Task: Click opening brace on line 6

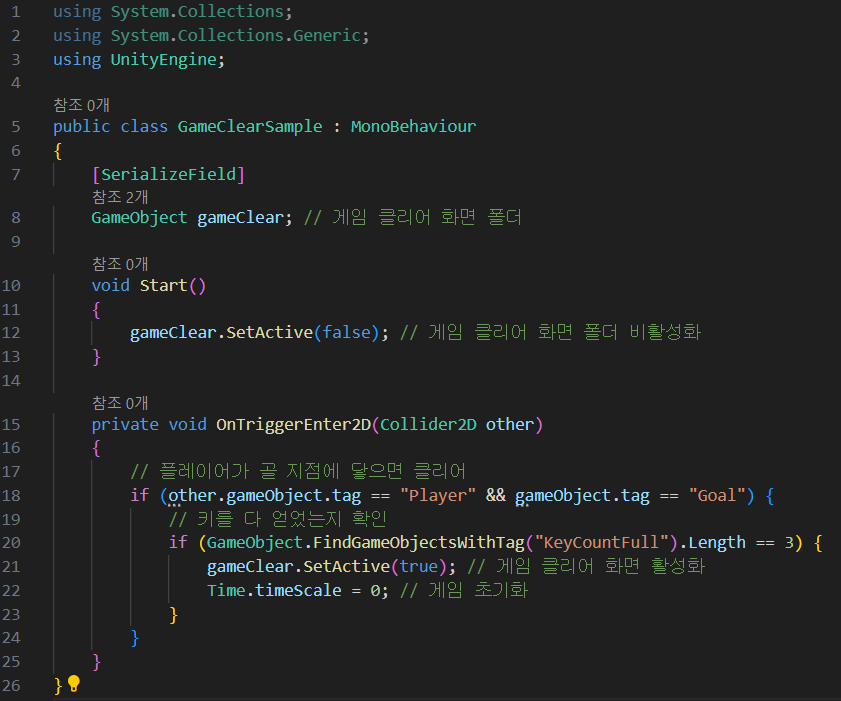Action: coord(58,151)
